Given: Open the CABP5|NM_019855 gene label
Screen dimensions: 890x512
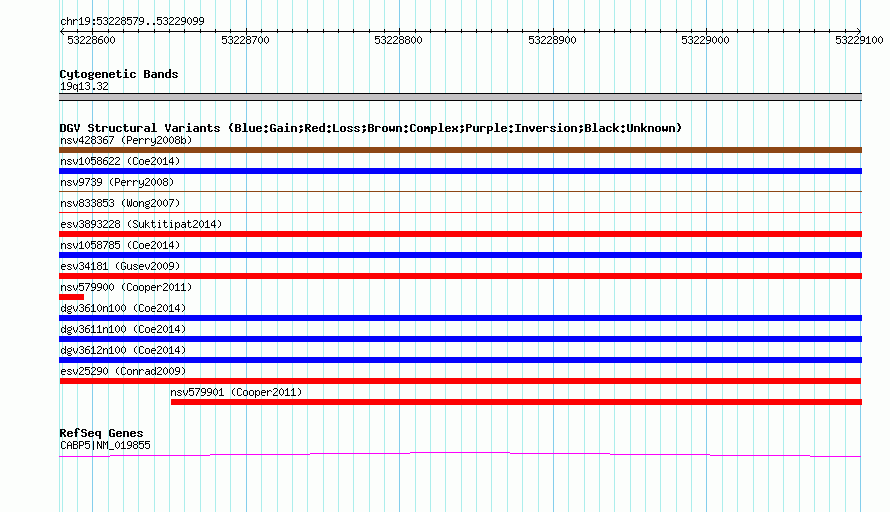Looking at the screenshot, I should click(x=105, y=446).
